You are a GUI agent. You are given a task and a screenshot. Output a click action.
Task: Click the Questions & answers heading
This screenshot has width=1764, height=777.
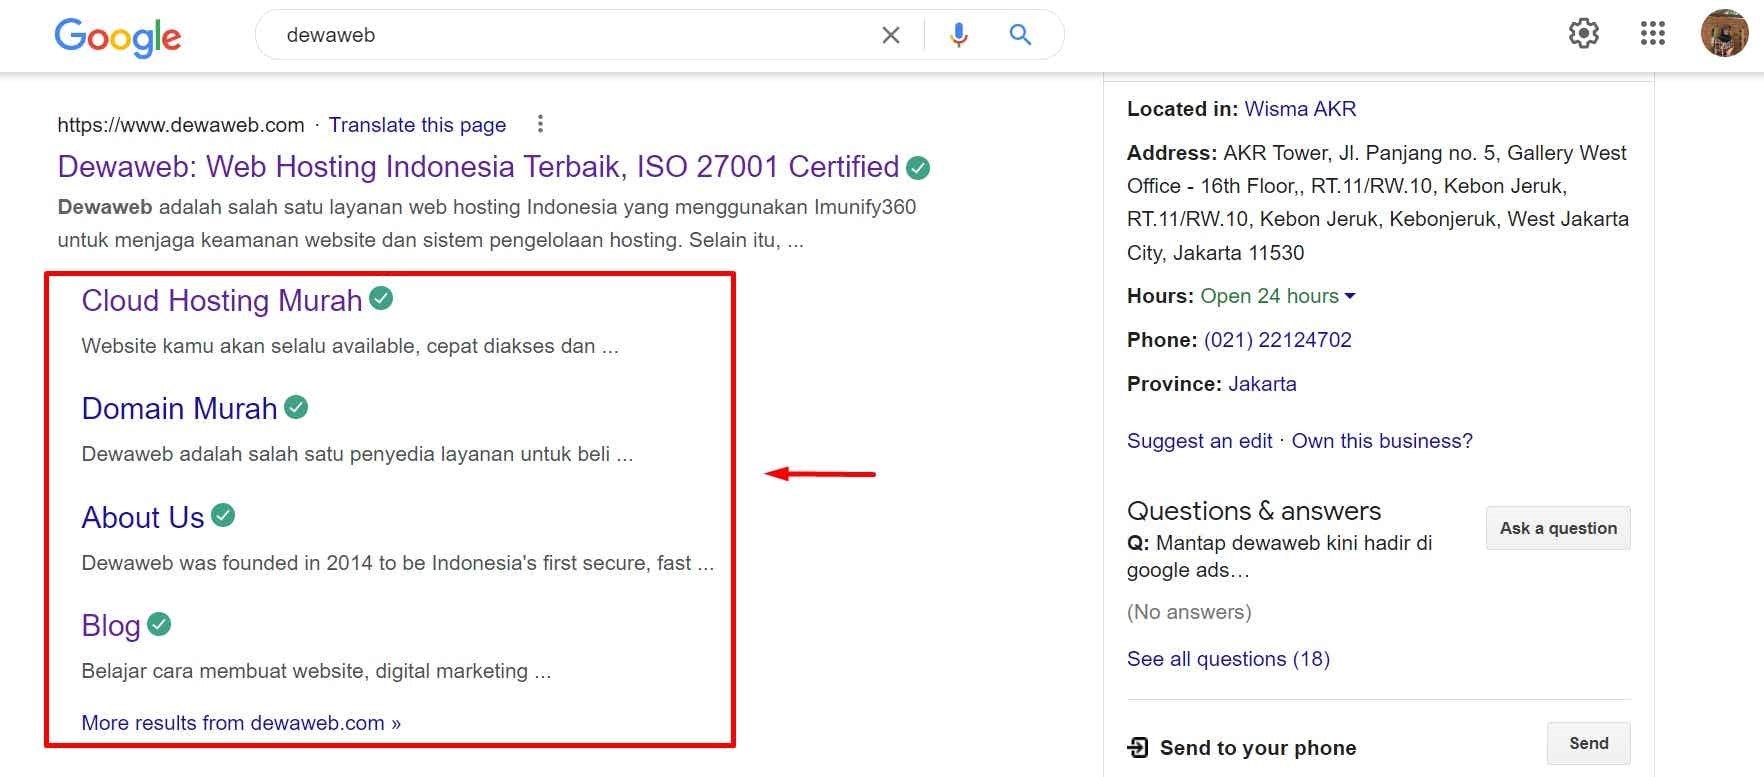[x=1254, y=511]
